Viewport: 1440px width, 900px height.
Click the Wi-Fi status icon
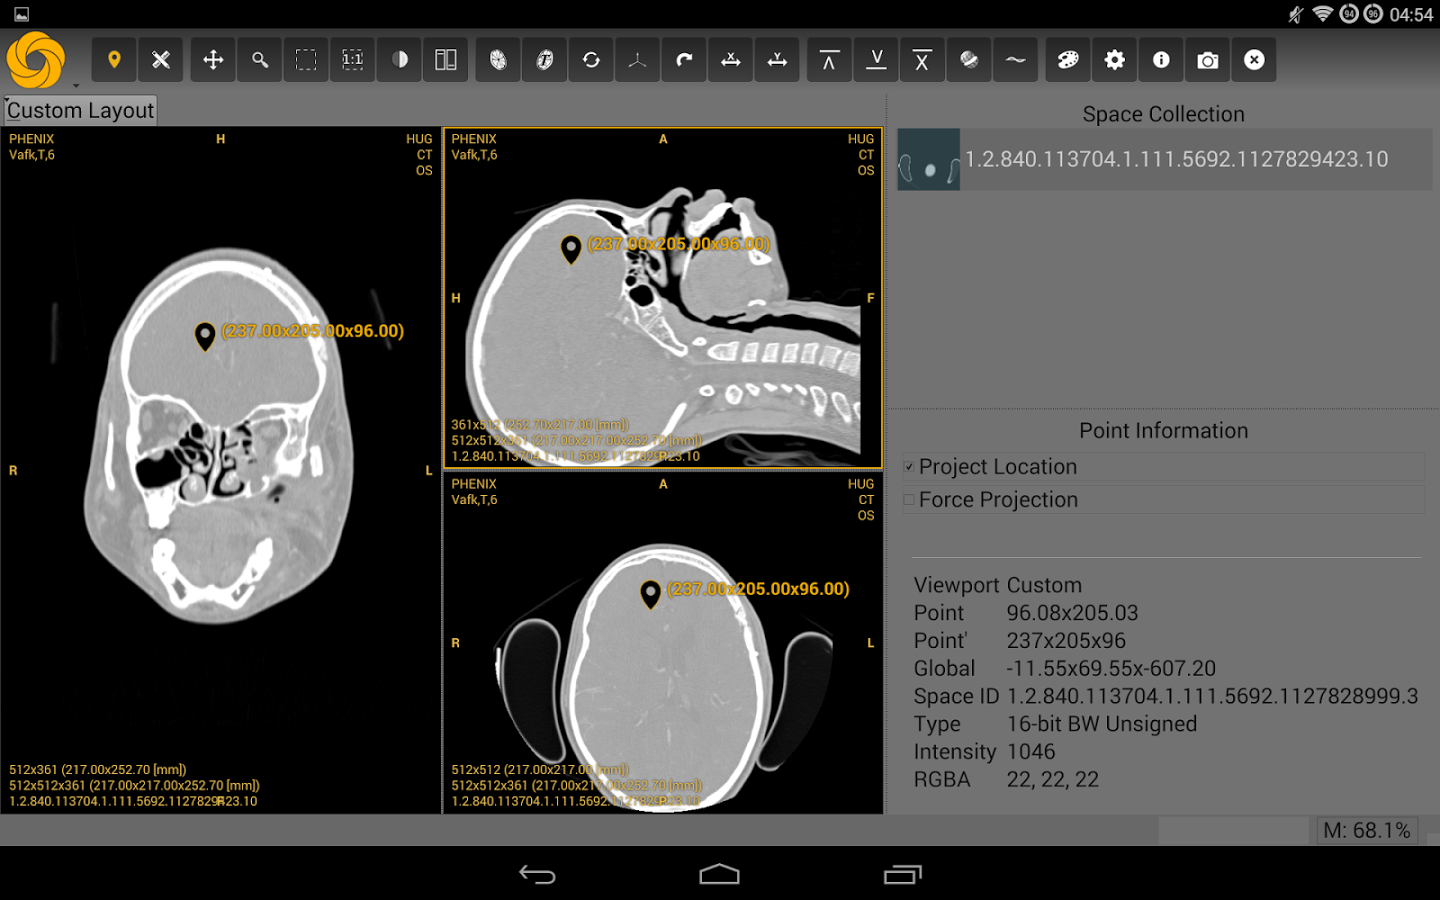click(x=1322, y=14)
